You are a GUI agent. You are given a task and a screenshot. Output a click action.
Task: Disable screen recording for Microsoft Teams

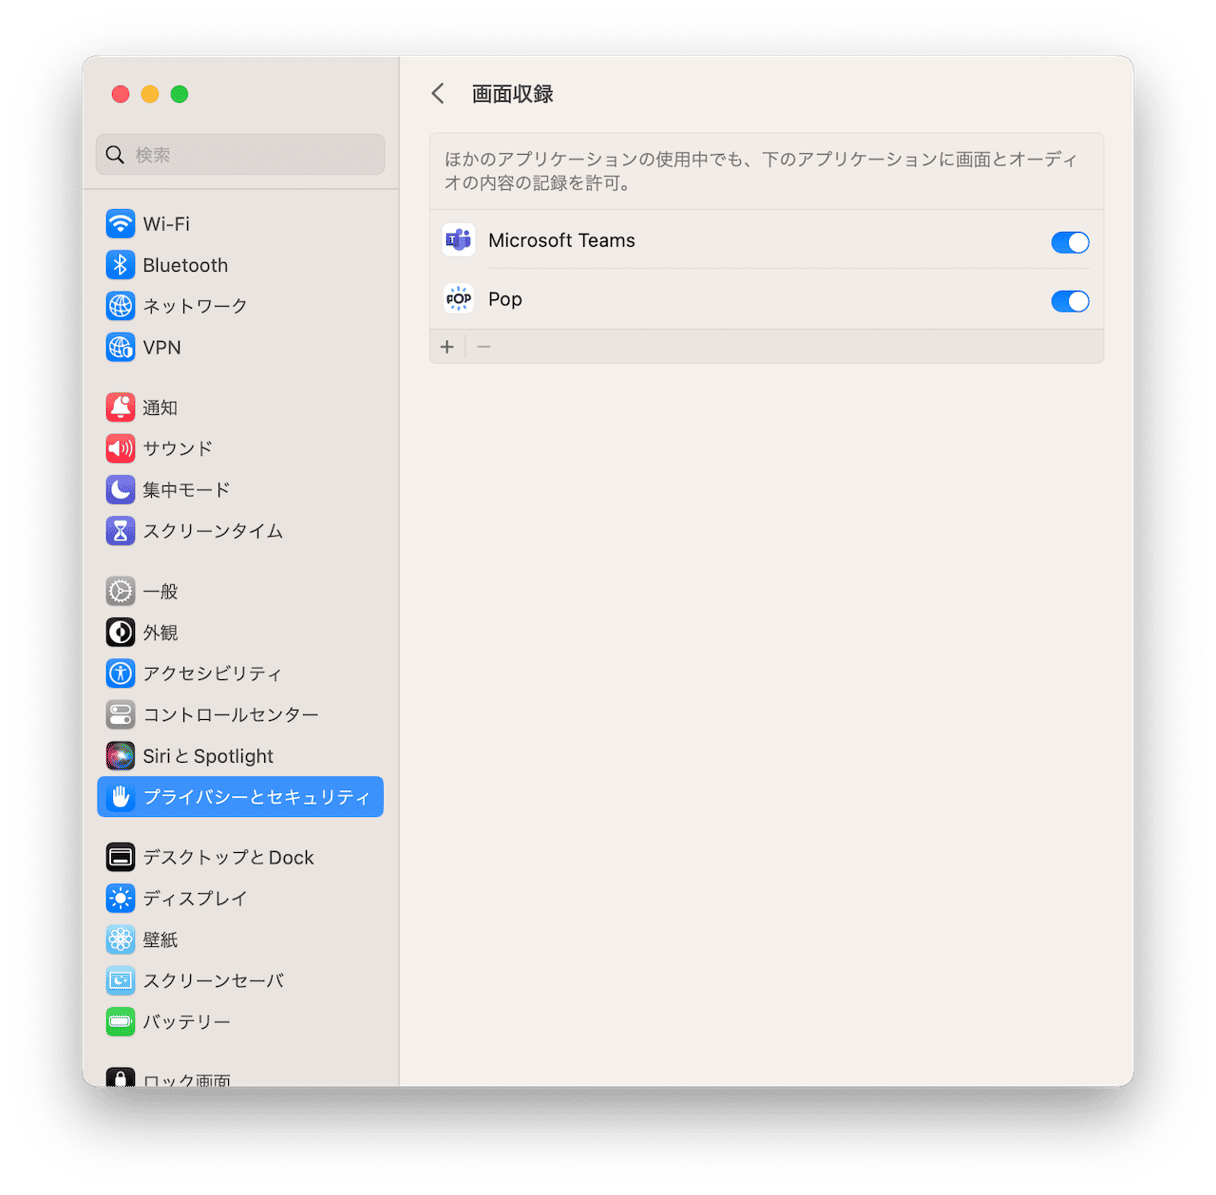(x=1070, y=242)
